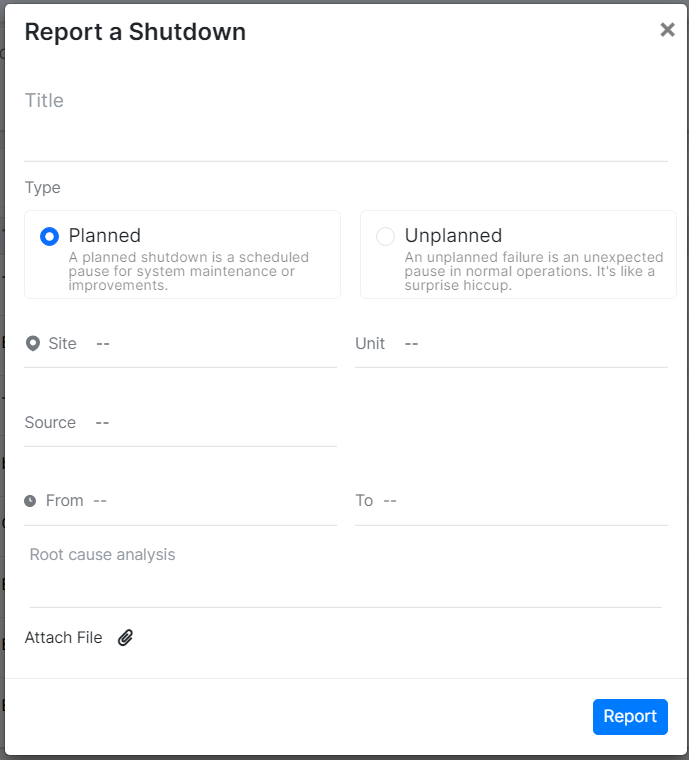Click the paperclip attach file icon
This screenshot has height=760, width=689.
125,637
